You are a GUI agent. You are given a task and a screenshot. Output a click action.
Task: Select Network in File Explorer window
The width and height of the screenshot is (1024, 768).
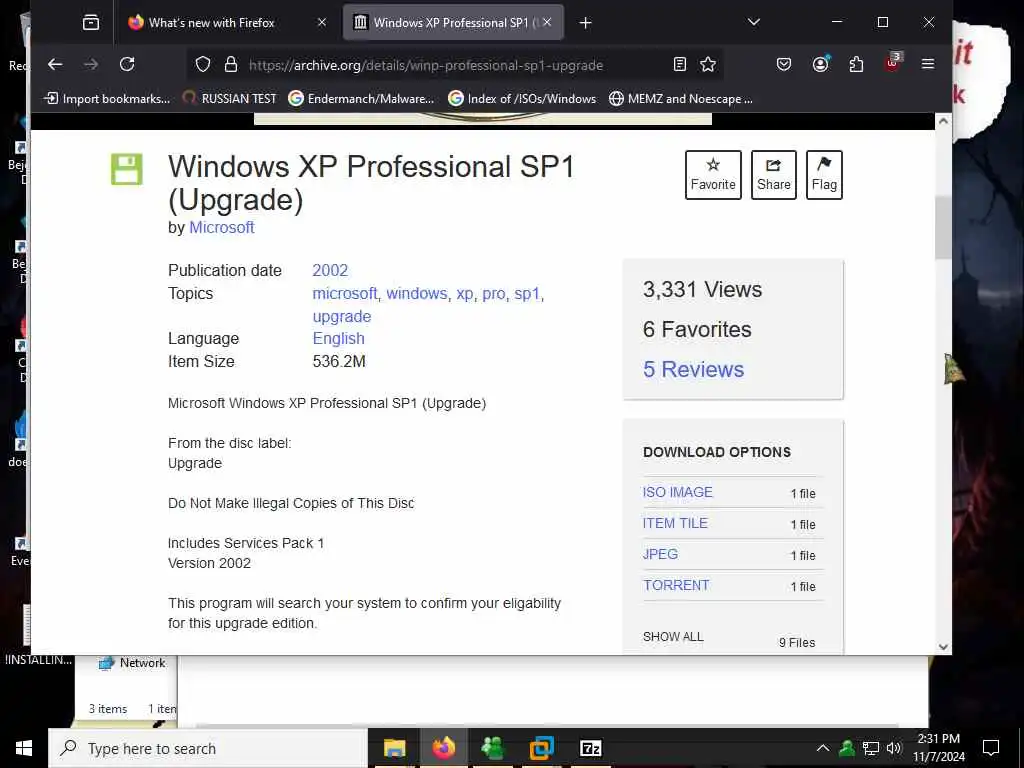tap(133, 663)
